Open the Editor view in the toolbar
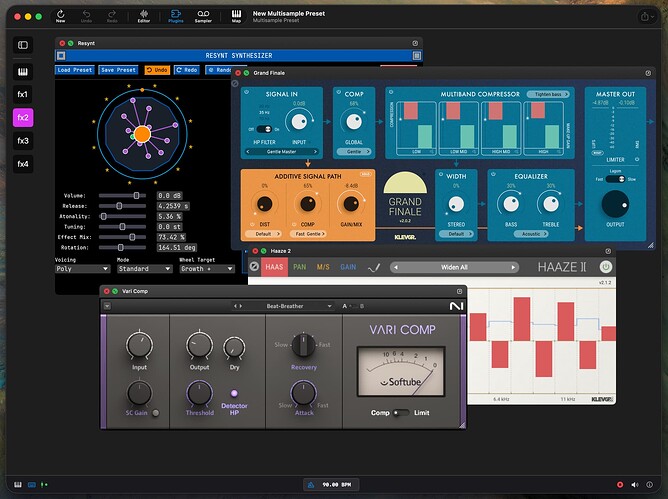 point(144,16)
